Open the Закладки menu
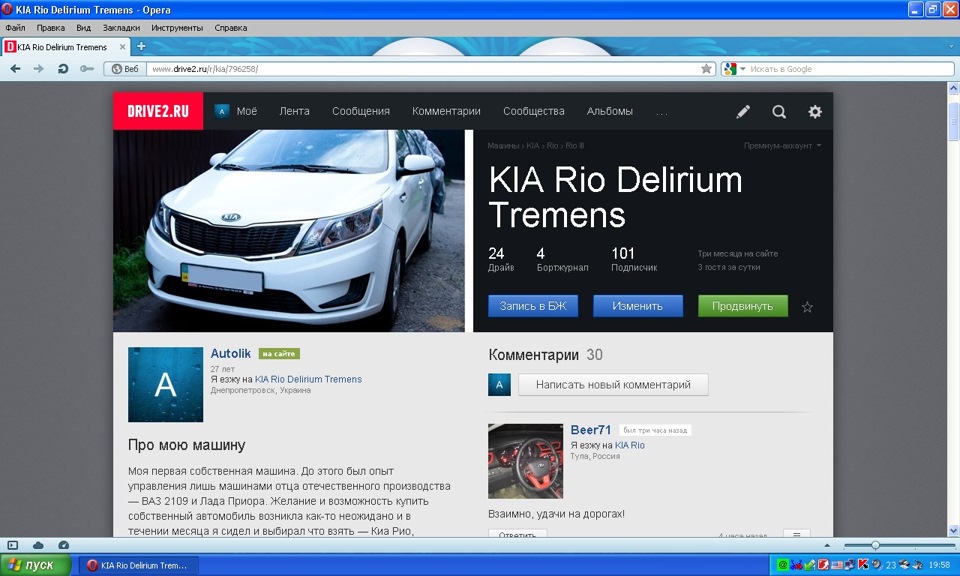Image resolution: width=960 pixels, height=576 pixels. [x=121, y=28]
